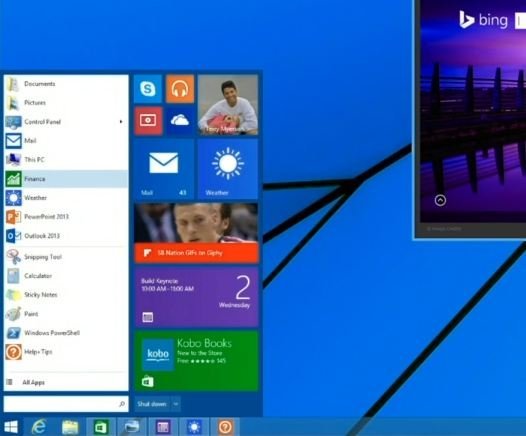
Task: Click the Windows Start button
Action: pyautogui.click(x=11, y=427)
